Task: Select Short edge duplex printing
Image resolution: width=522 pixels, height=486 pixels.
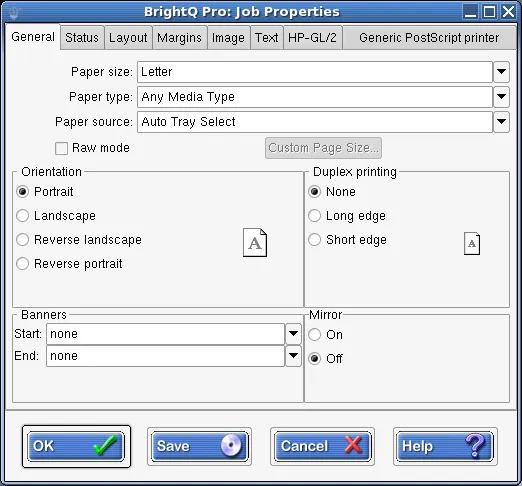Action: point(314,240)
